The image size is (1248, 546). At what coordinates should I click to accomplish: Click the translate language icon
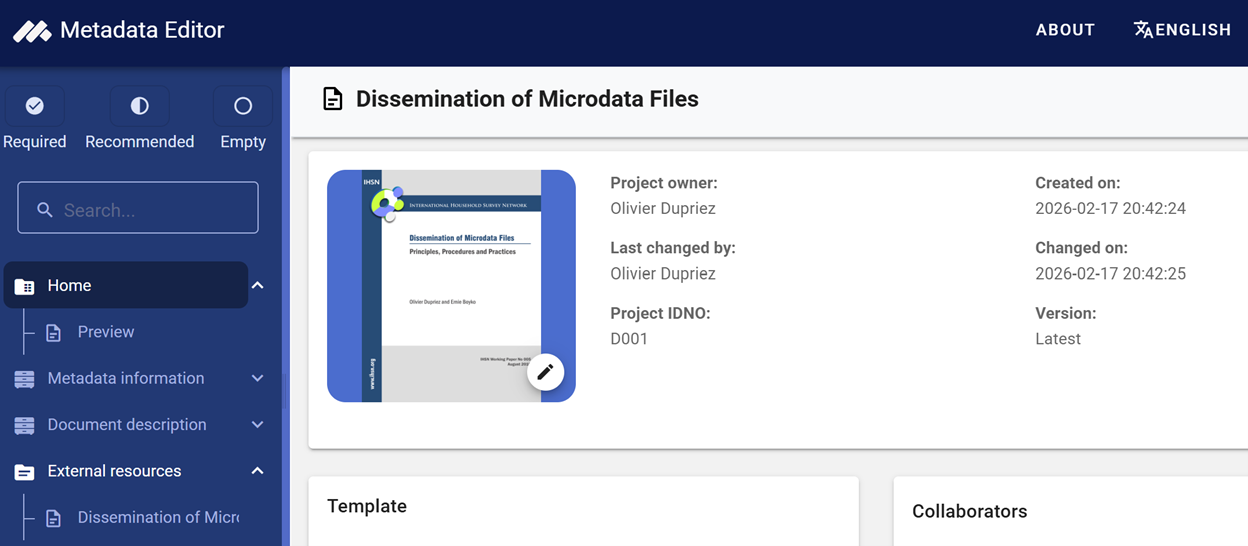click(x=1143, y=30)
